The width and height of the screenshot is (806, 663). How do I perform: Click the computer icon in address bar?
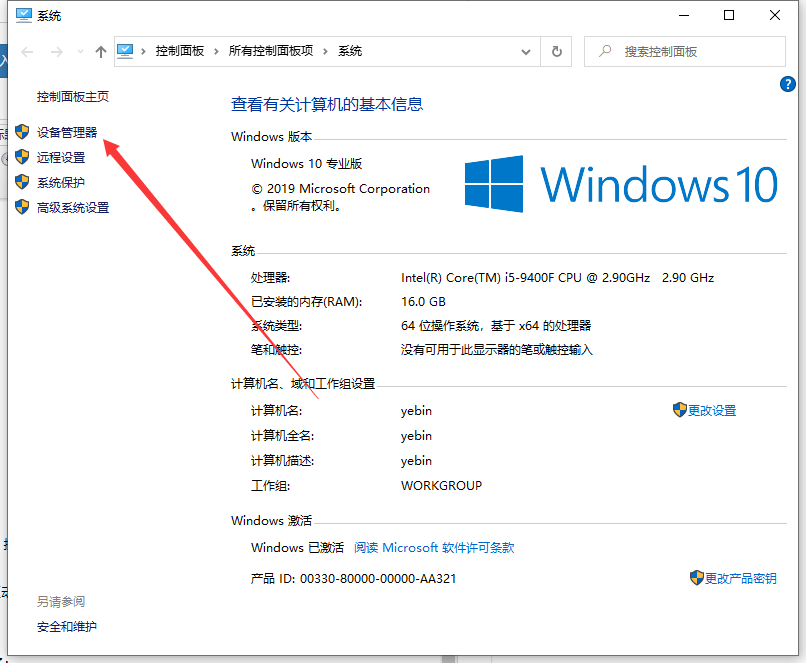pyautogui.click(x=126, y=51)
